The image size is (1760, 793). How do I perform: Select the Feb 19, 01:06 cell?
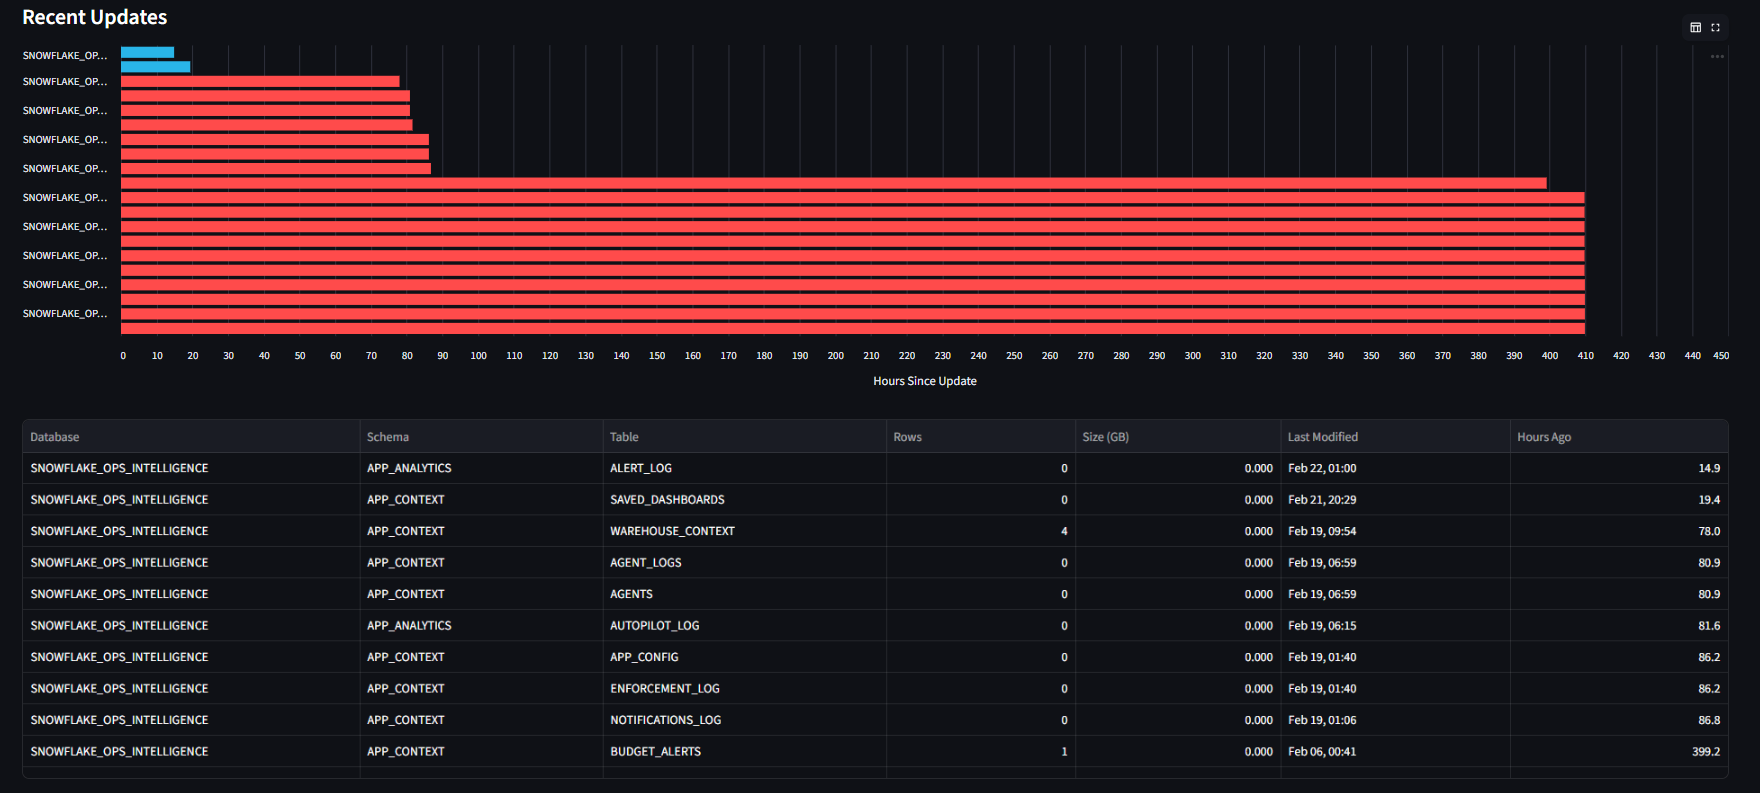point(1395,720)
